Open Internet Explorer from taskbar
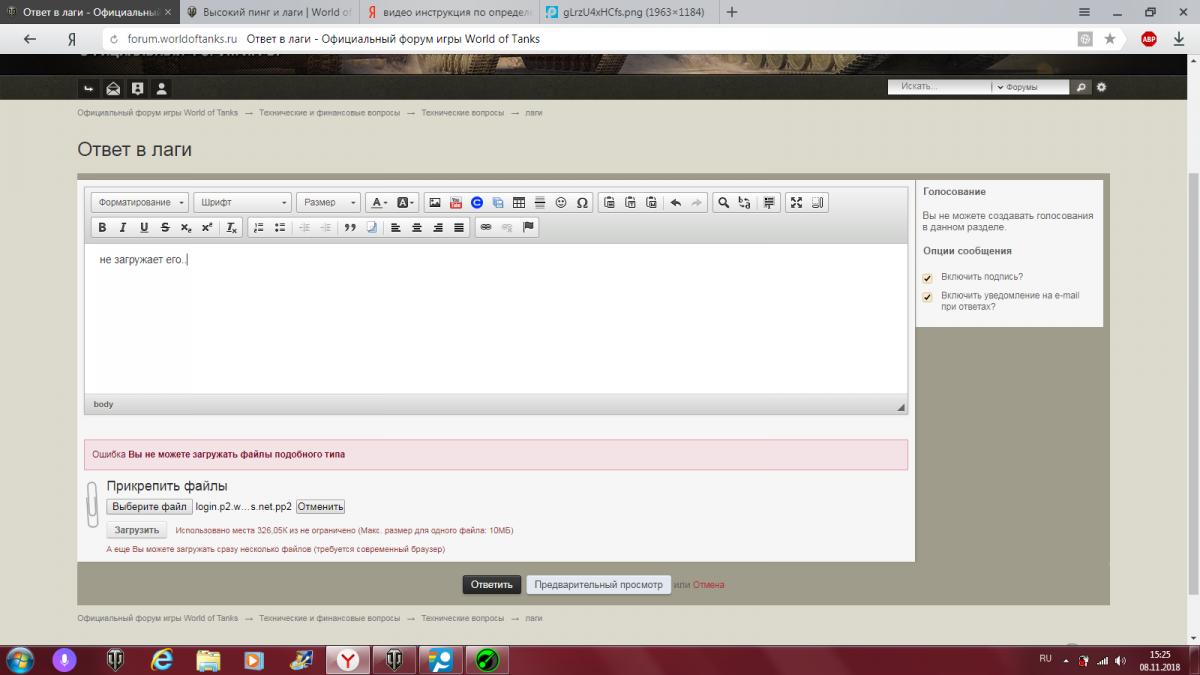1200x675 pixels. pos(161,660)
